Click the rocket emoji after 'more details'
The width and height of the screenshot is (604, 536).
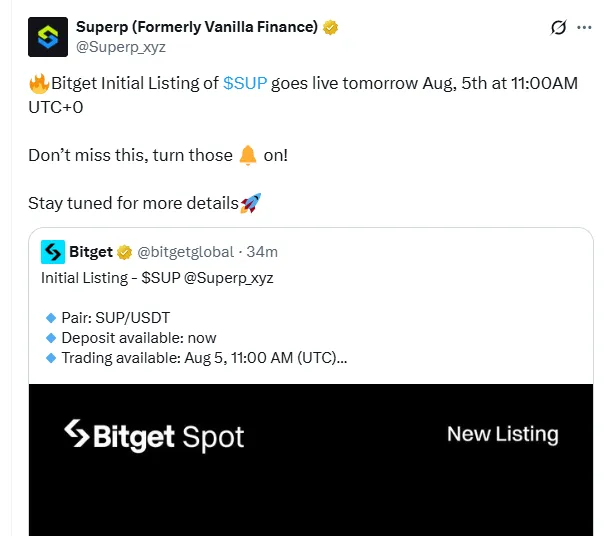250,203
